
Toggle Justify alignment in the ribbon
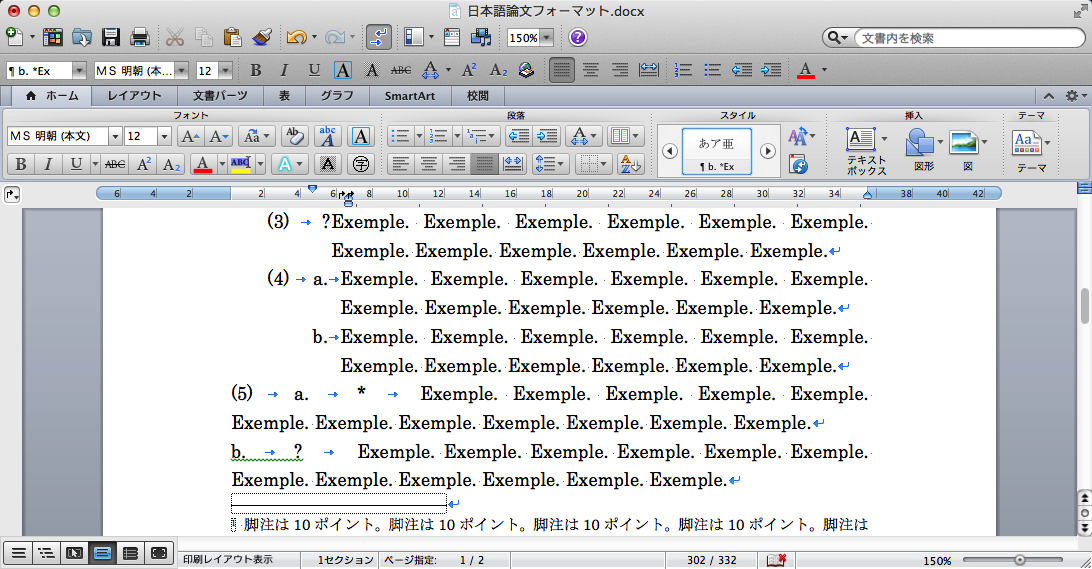click(x=484, y=164)
